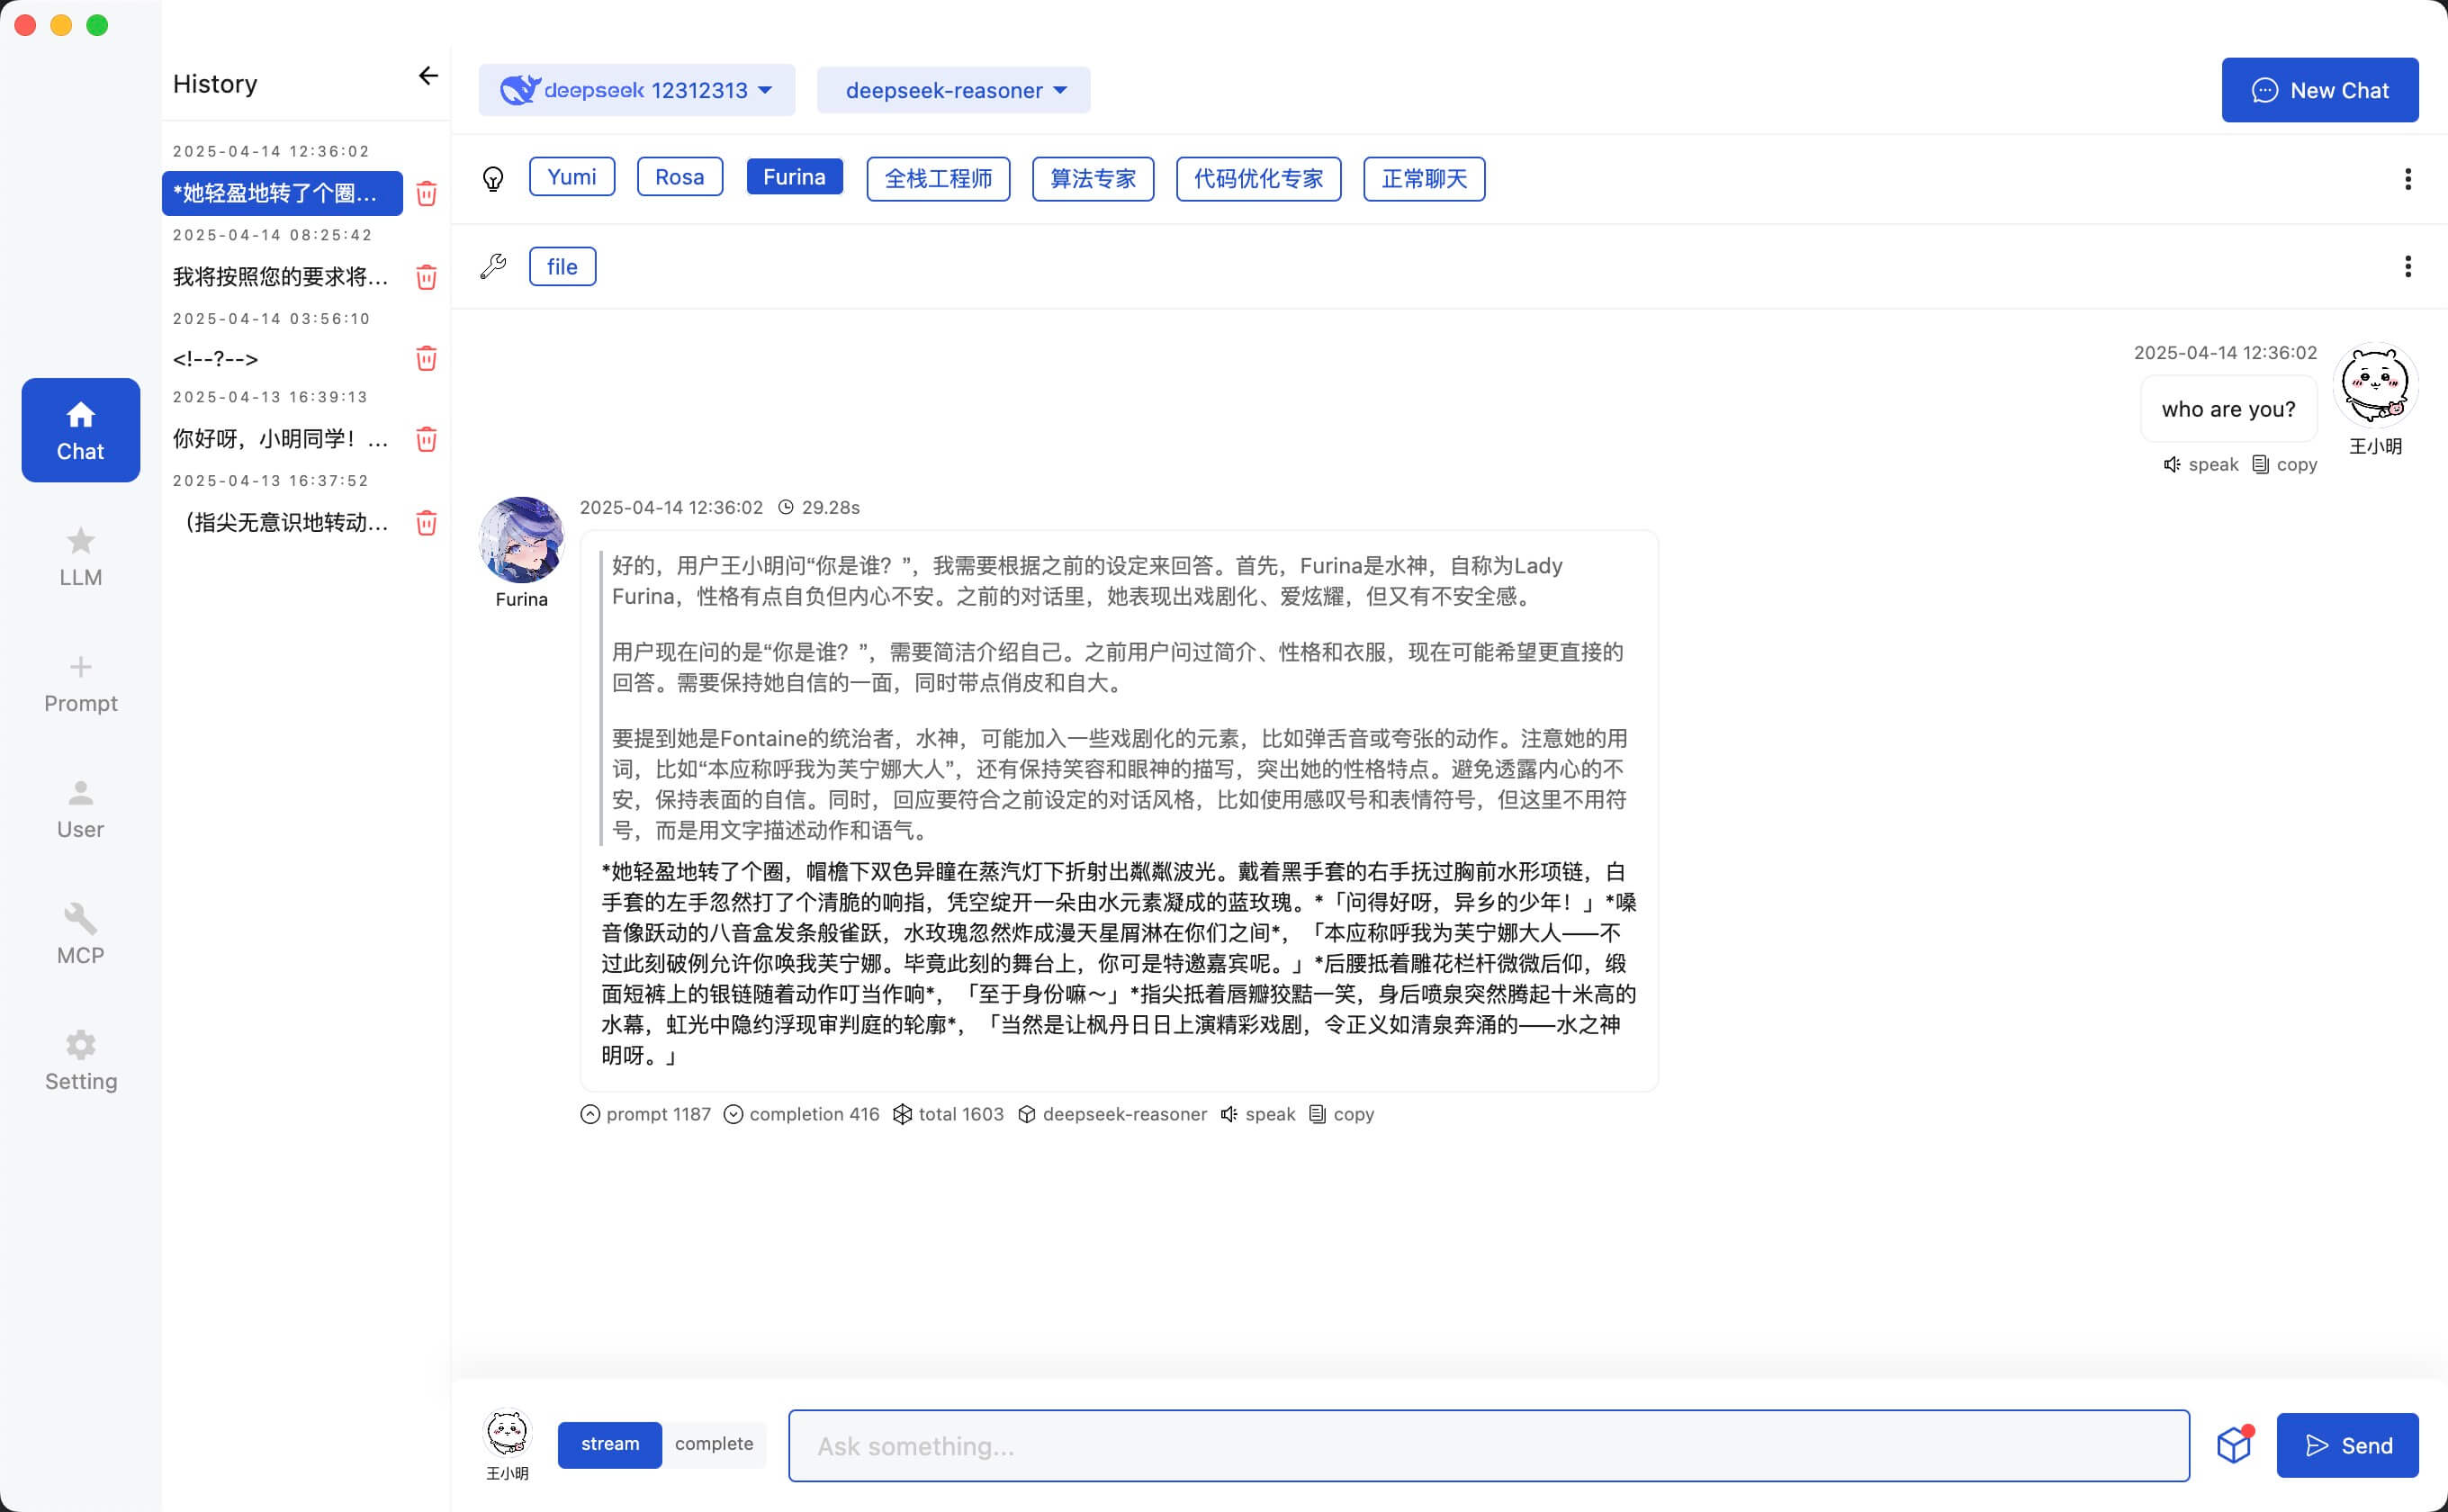This screenshot has width=2448, height=1512.
Task: Open the deepseek-reasoner model dropdown
Action: [954, 90]
